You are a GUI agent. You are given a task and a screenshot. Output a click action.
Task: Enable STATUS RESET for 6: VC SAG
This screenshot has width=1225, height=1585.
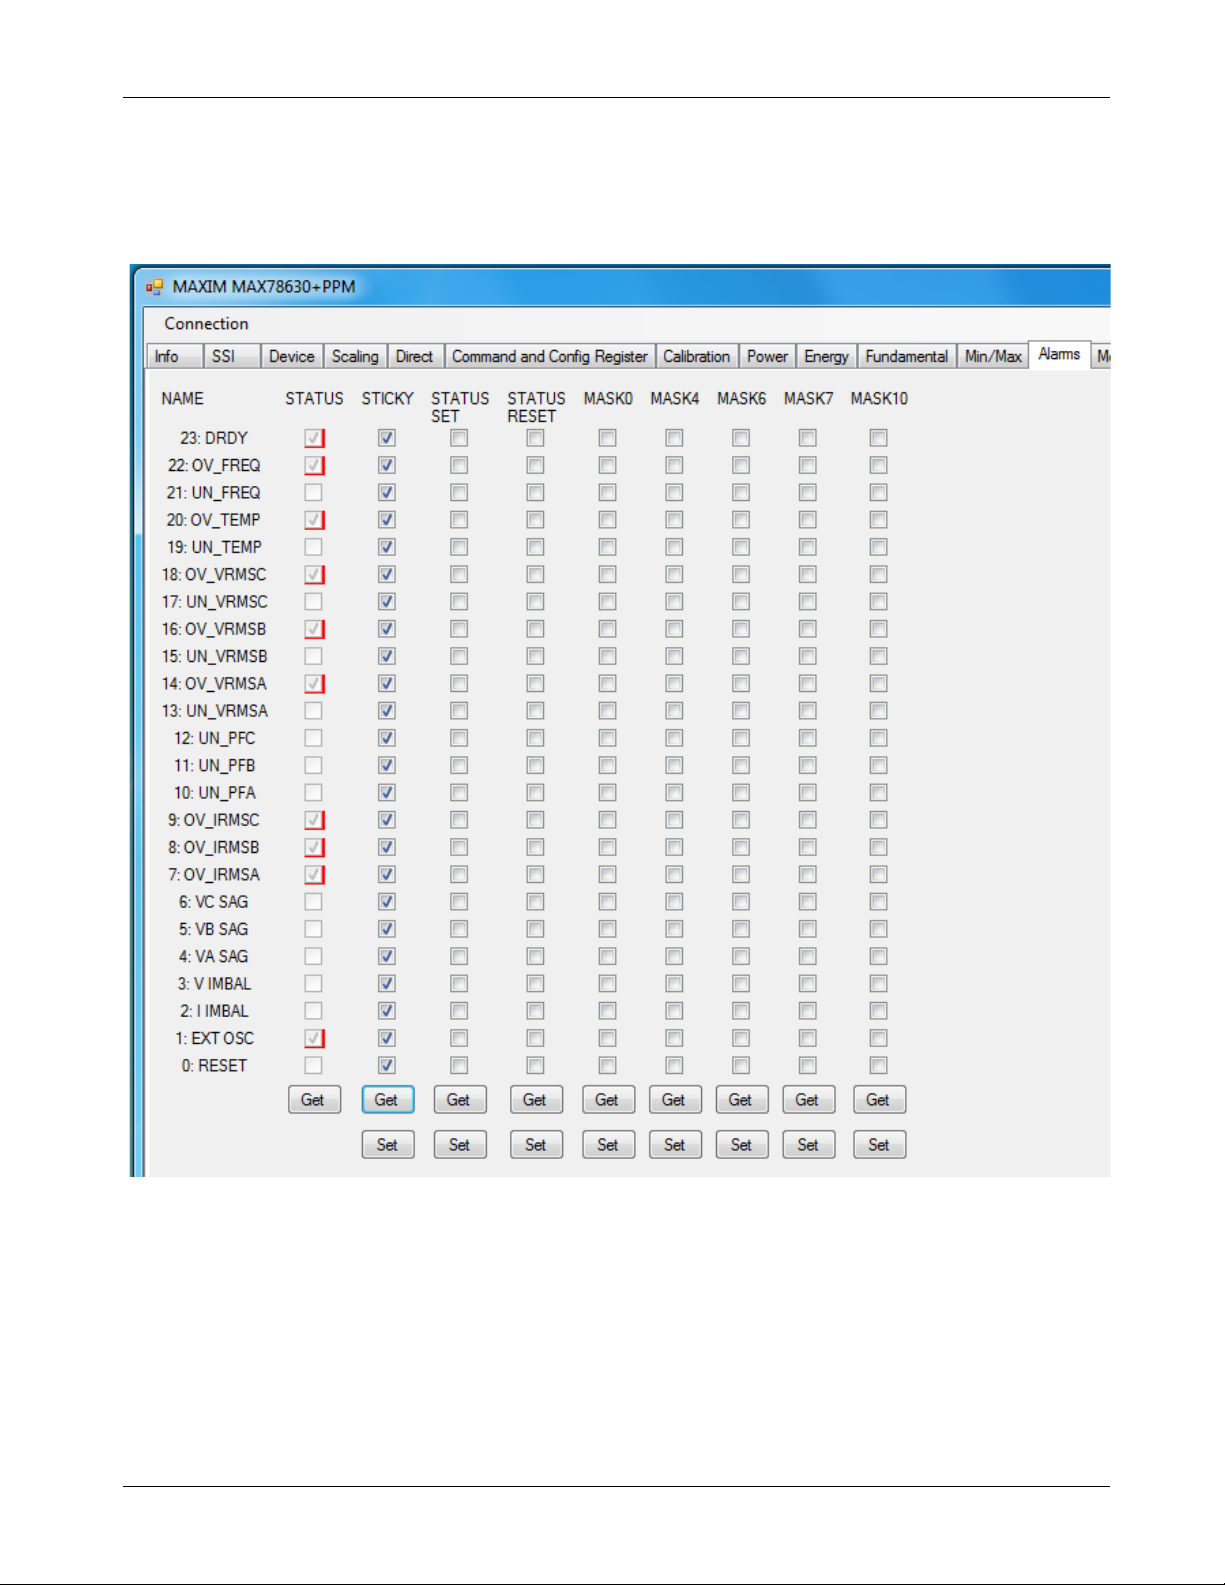point(536,902)
